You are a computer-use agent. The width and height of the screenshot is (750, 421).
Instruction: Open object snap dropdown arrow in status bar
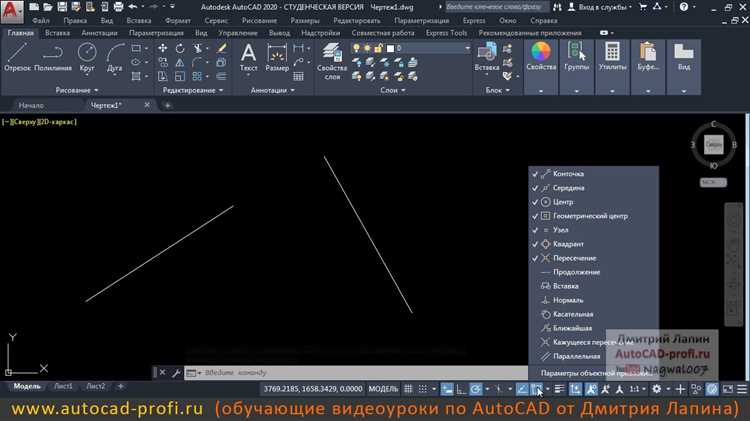(547, 389)
